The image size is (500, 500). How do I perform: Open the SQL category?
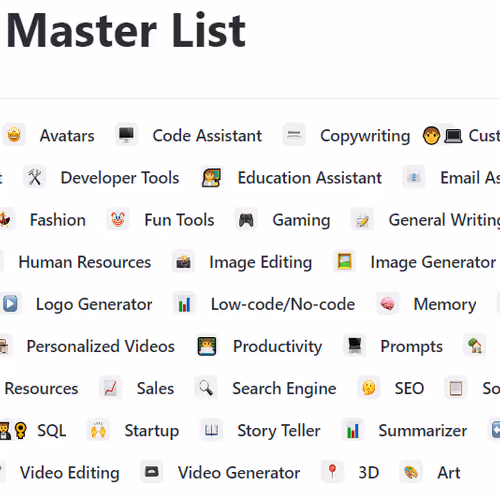pos(52,431)
